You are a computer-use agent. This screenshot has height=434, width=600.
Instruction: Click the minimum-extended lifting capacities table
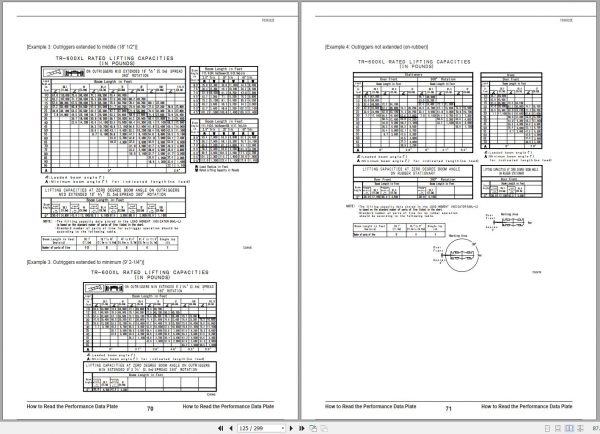pyautogui.click(x=150, y=317)
